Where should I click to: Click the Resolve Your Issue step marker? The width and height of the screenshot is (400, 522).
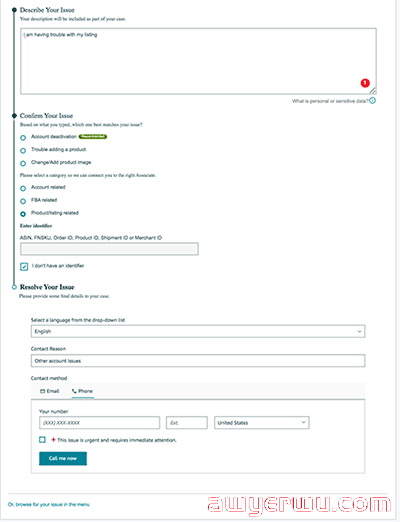pyautogui.click(x=14, y=287)
